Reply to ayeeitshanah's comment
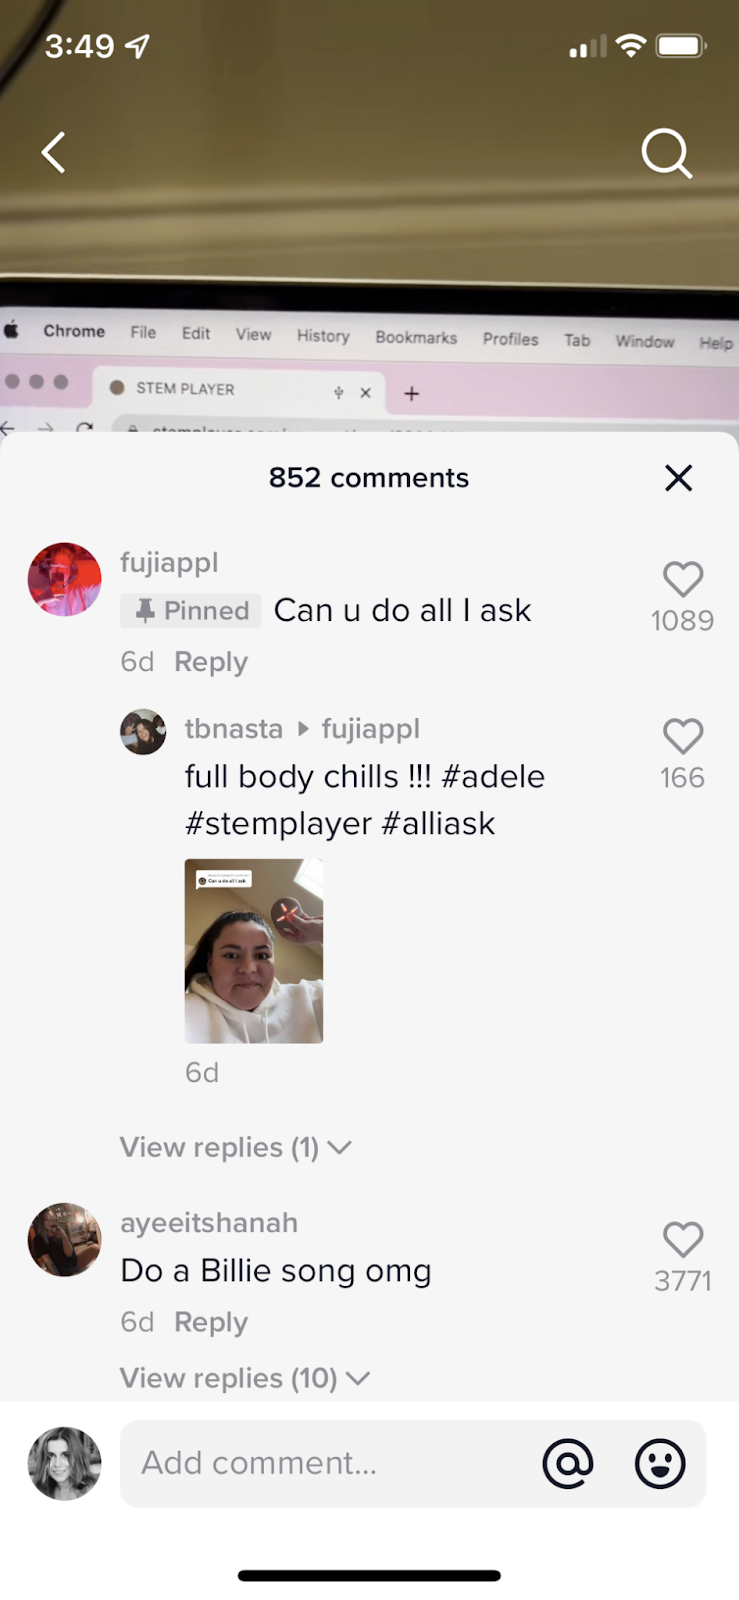This screenshot has width=739, height=1600. pos(211,1322)
